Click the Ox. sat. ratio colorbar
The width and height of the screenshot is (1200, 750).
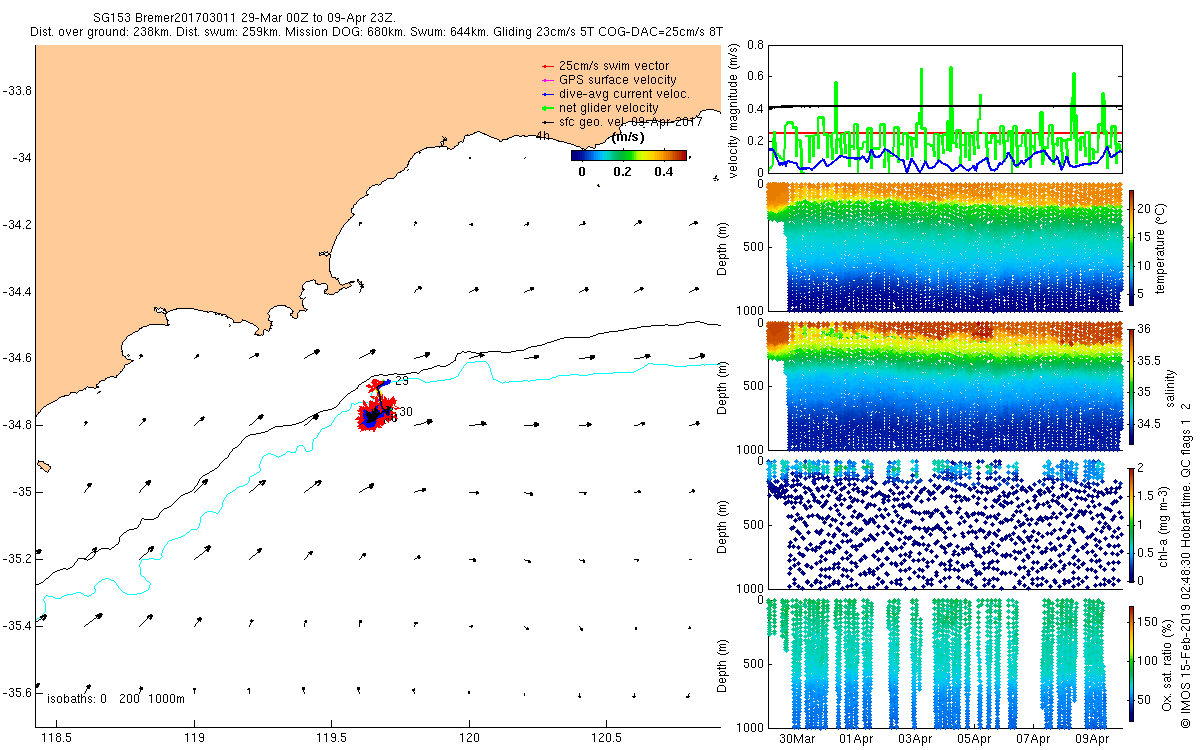pyautogui.click(x=1132, y=664)
